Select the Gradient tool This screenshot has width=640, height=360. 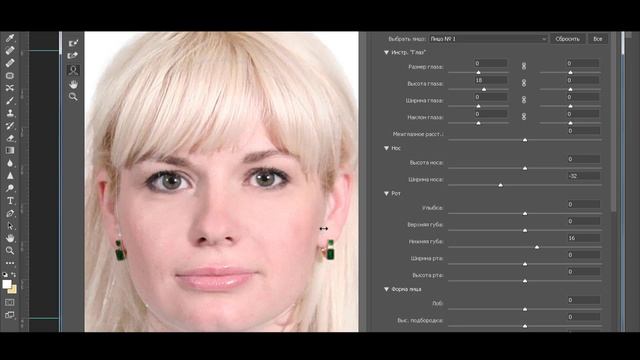pos(10,151)
